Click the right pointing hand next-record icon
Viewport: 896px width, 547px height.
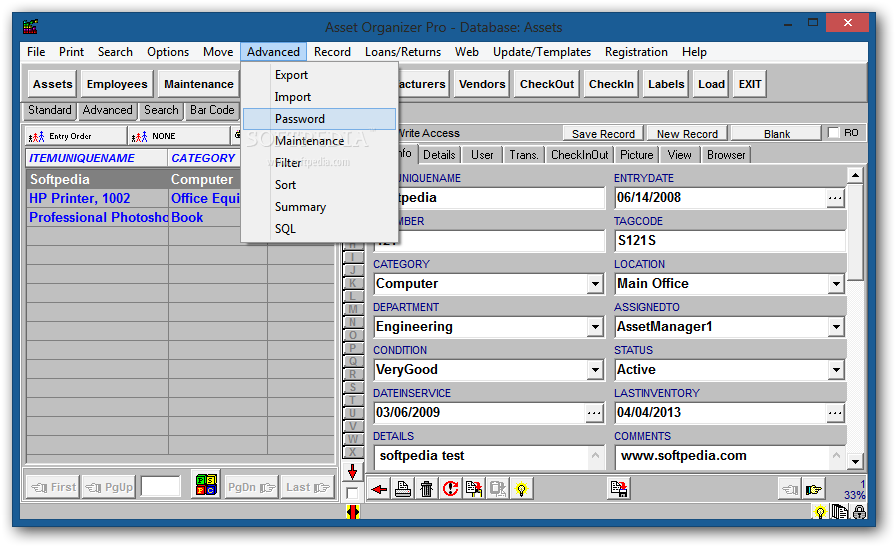814,490
